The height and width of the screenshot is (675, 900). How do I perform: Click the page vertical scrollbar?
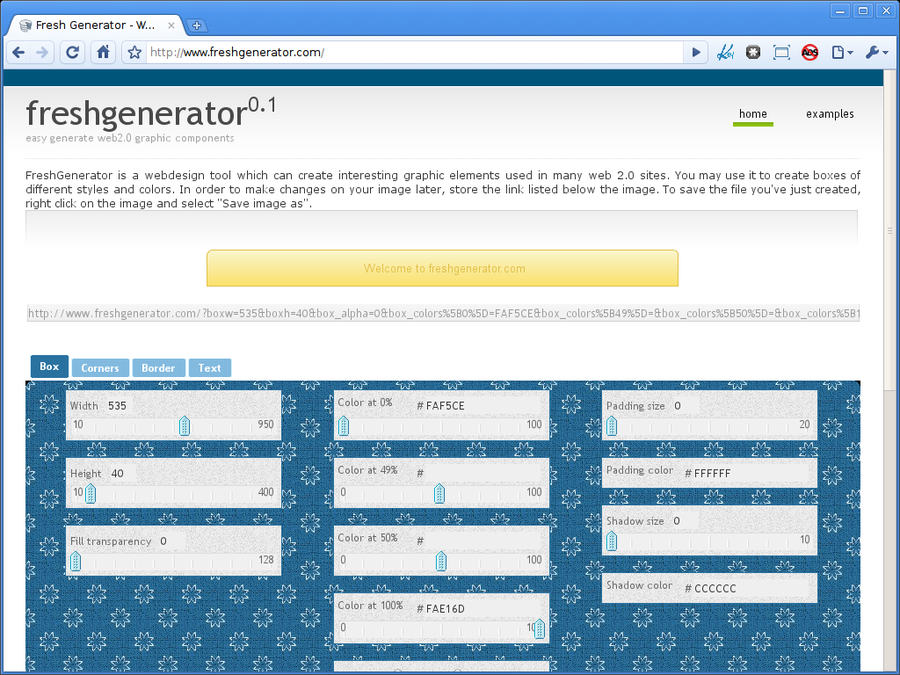click(x=890, y=231)
